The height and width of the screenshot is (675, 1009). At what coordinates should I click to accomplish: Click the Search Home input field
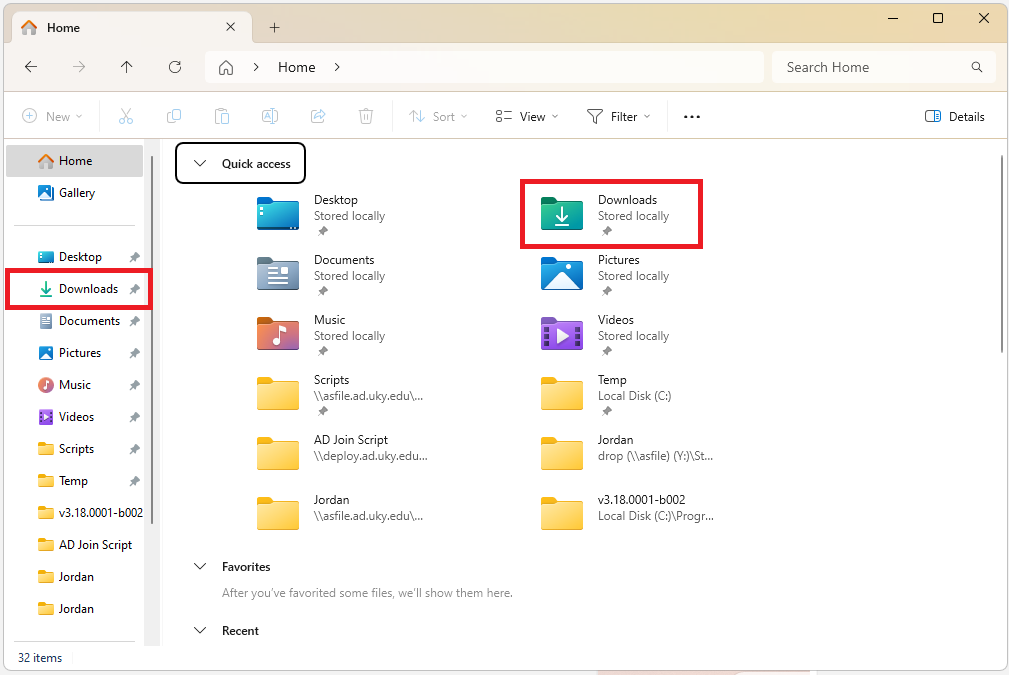point(870,67)
